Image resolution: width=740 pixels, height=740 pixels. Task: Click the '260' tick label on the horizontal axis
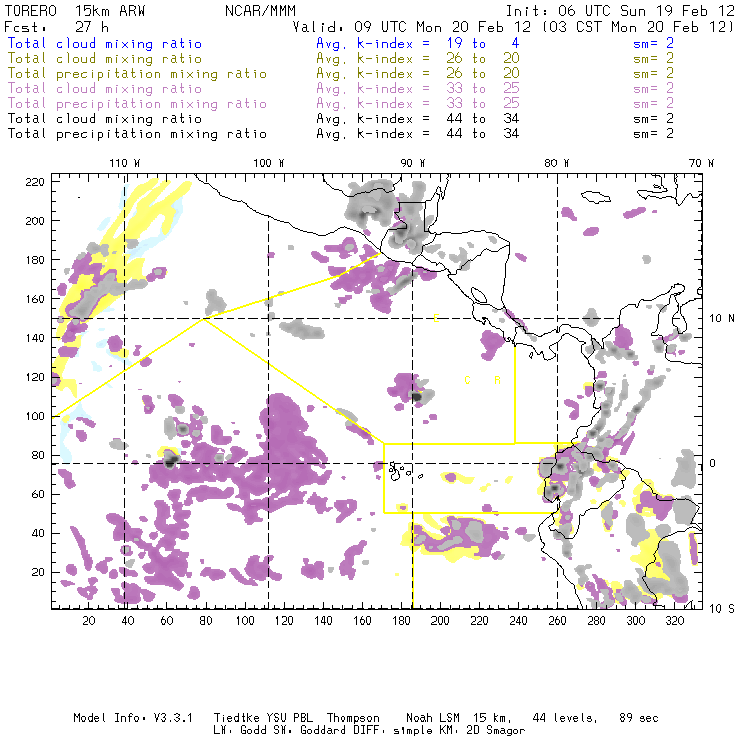[x=557, y=621]
